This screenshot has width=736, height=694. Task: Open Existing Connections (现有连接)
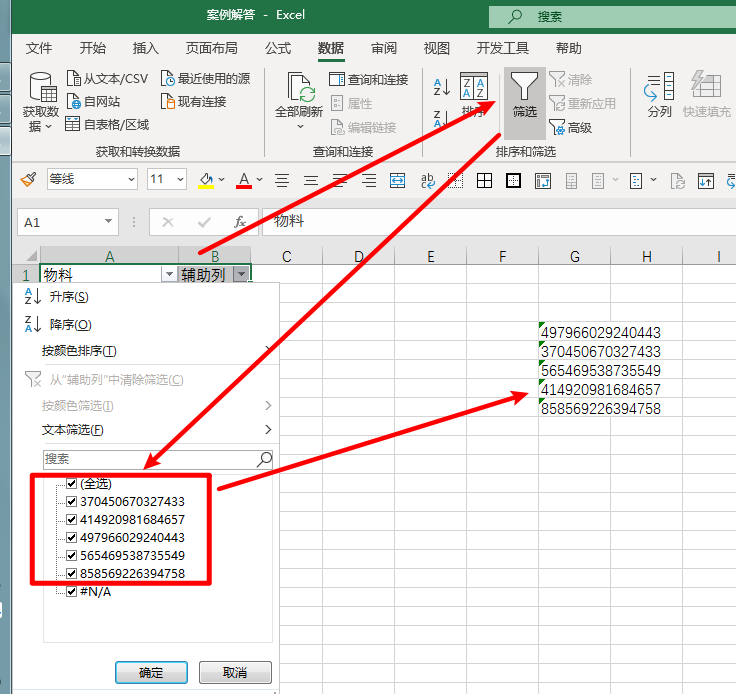pyautogui.click(x=193, y=101)
